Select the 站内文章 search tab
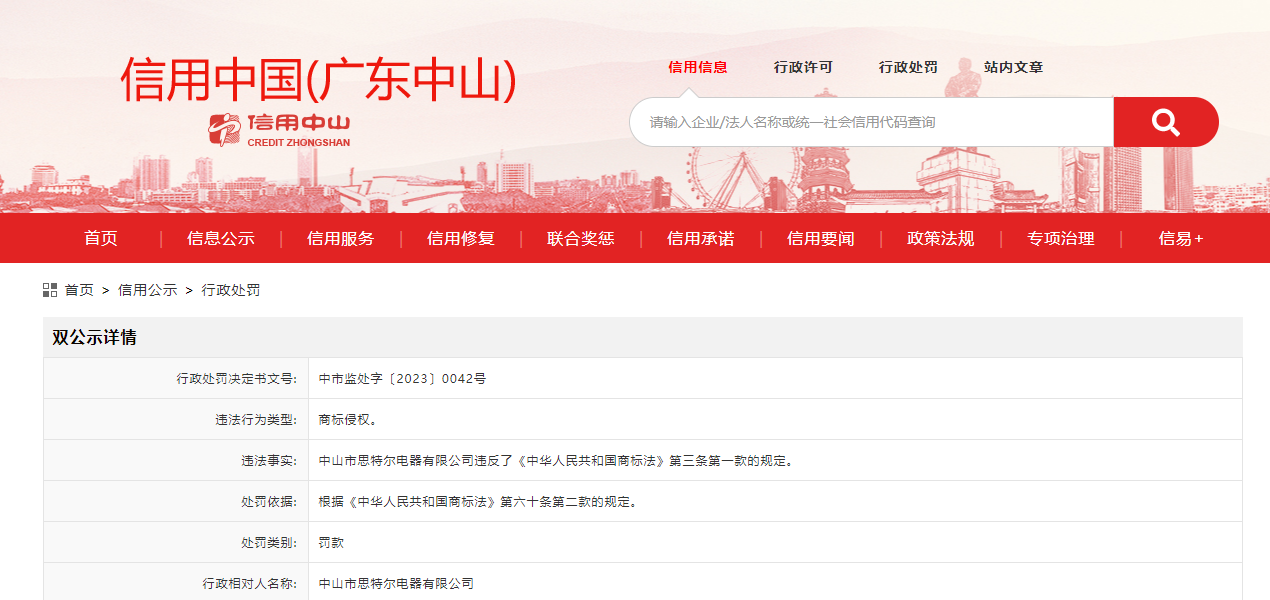This screenshot has height=600, width=1270. point(1013,67)
